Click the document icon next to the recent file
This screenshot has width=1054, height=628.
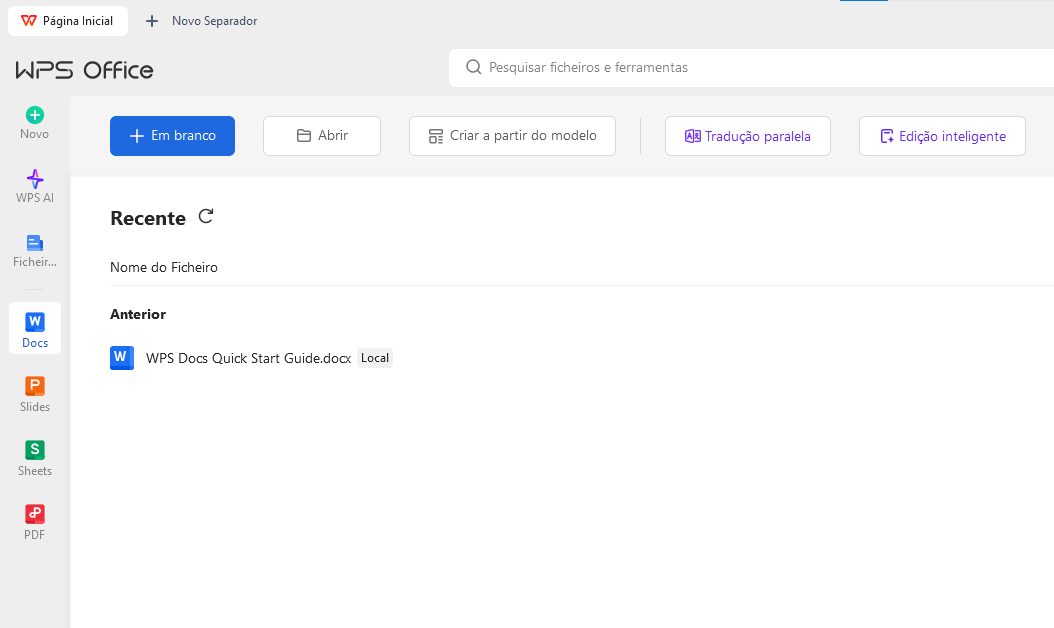pos(121,357)
